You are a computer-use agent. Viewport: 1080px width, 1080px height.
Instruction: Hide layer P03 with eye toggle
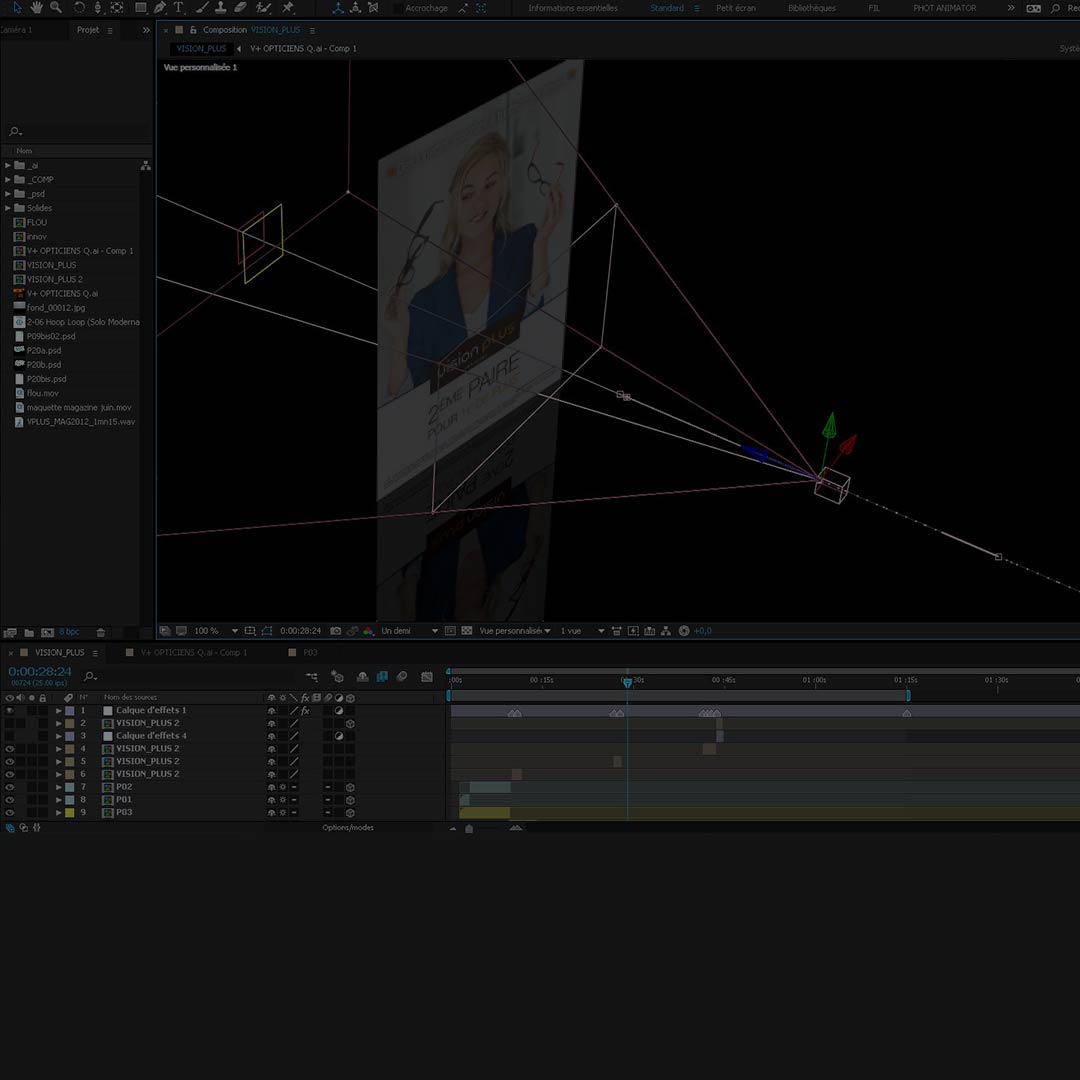(10, 812)
